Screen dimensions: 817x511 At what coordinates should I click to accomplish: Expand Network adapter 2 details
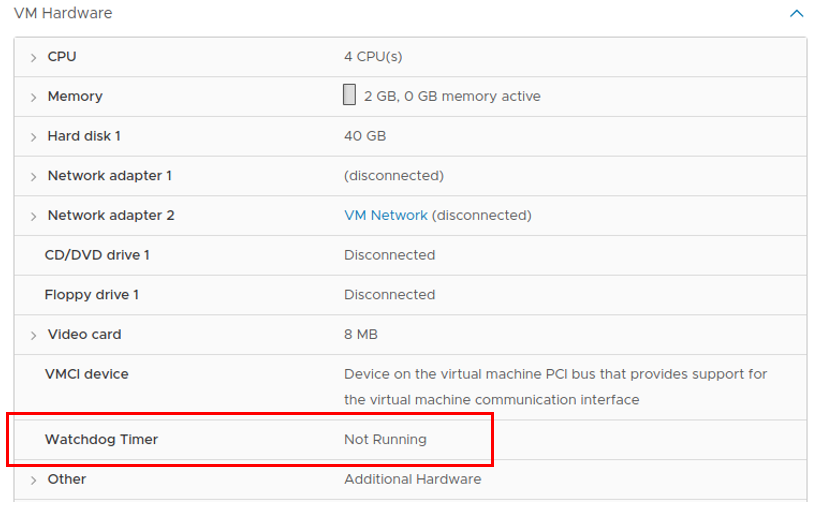(33, 216)
